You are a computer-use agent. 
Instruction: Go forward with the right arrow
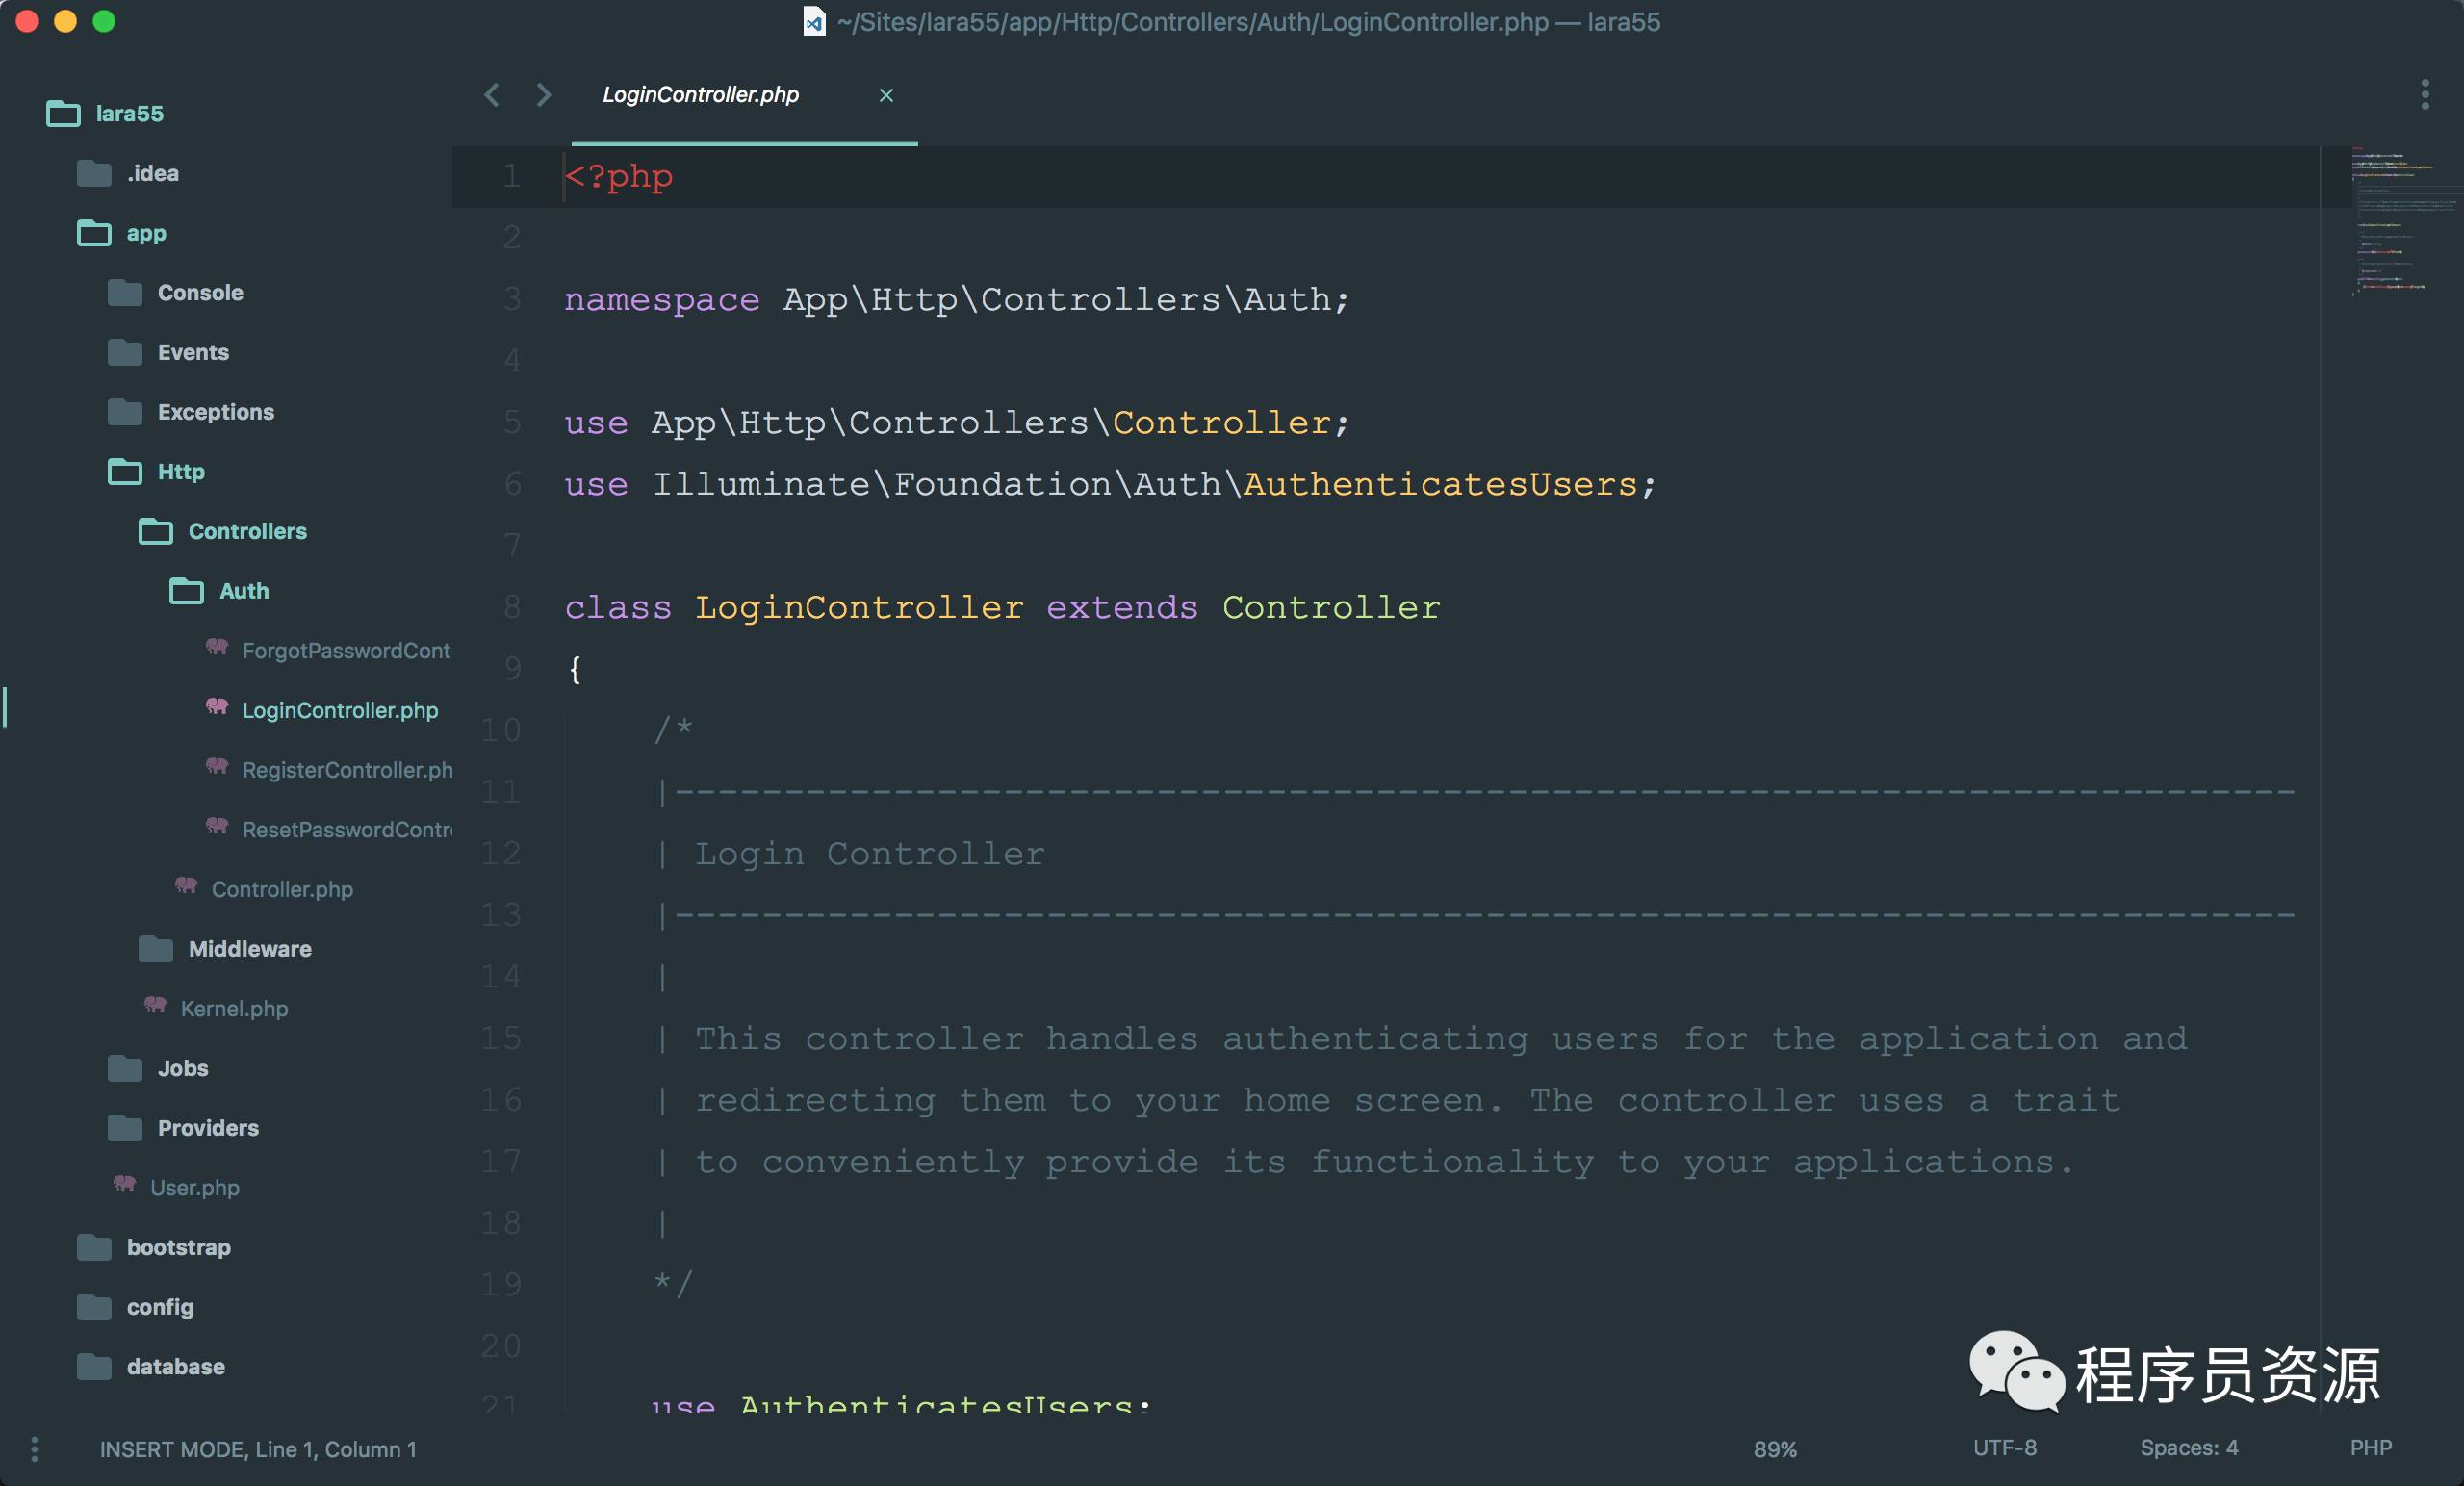coord(543,95)
